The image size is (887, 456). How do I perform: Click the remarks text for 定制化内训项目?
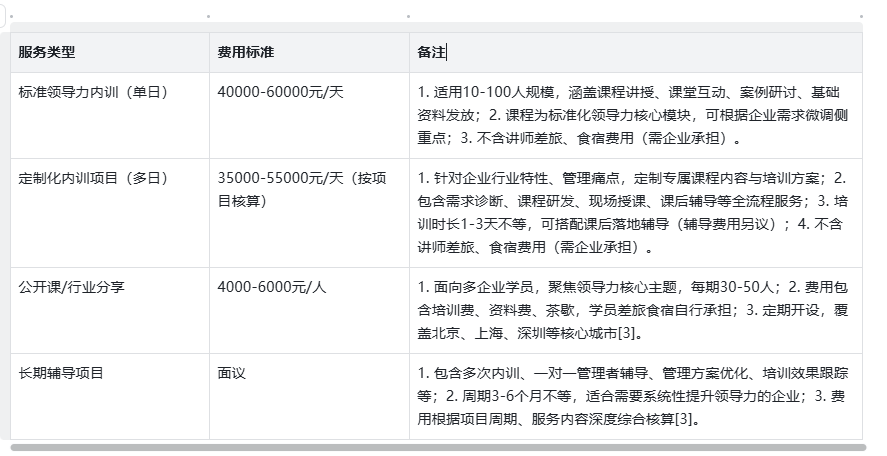point(632,211)
